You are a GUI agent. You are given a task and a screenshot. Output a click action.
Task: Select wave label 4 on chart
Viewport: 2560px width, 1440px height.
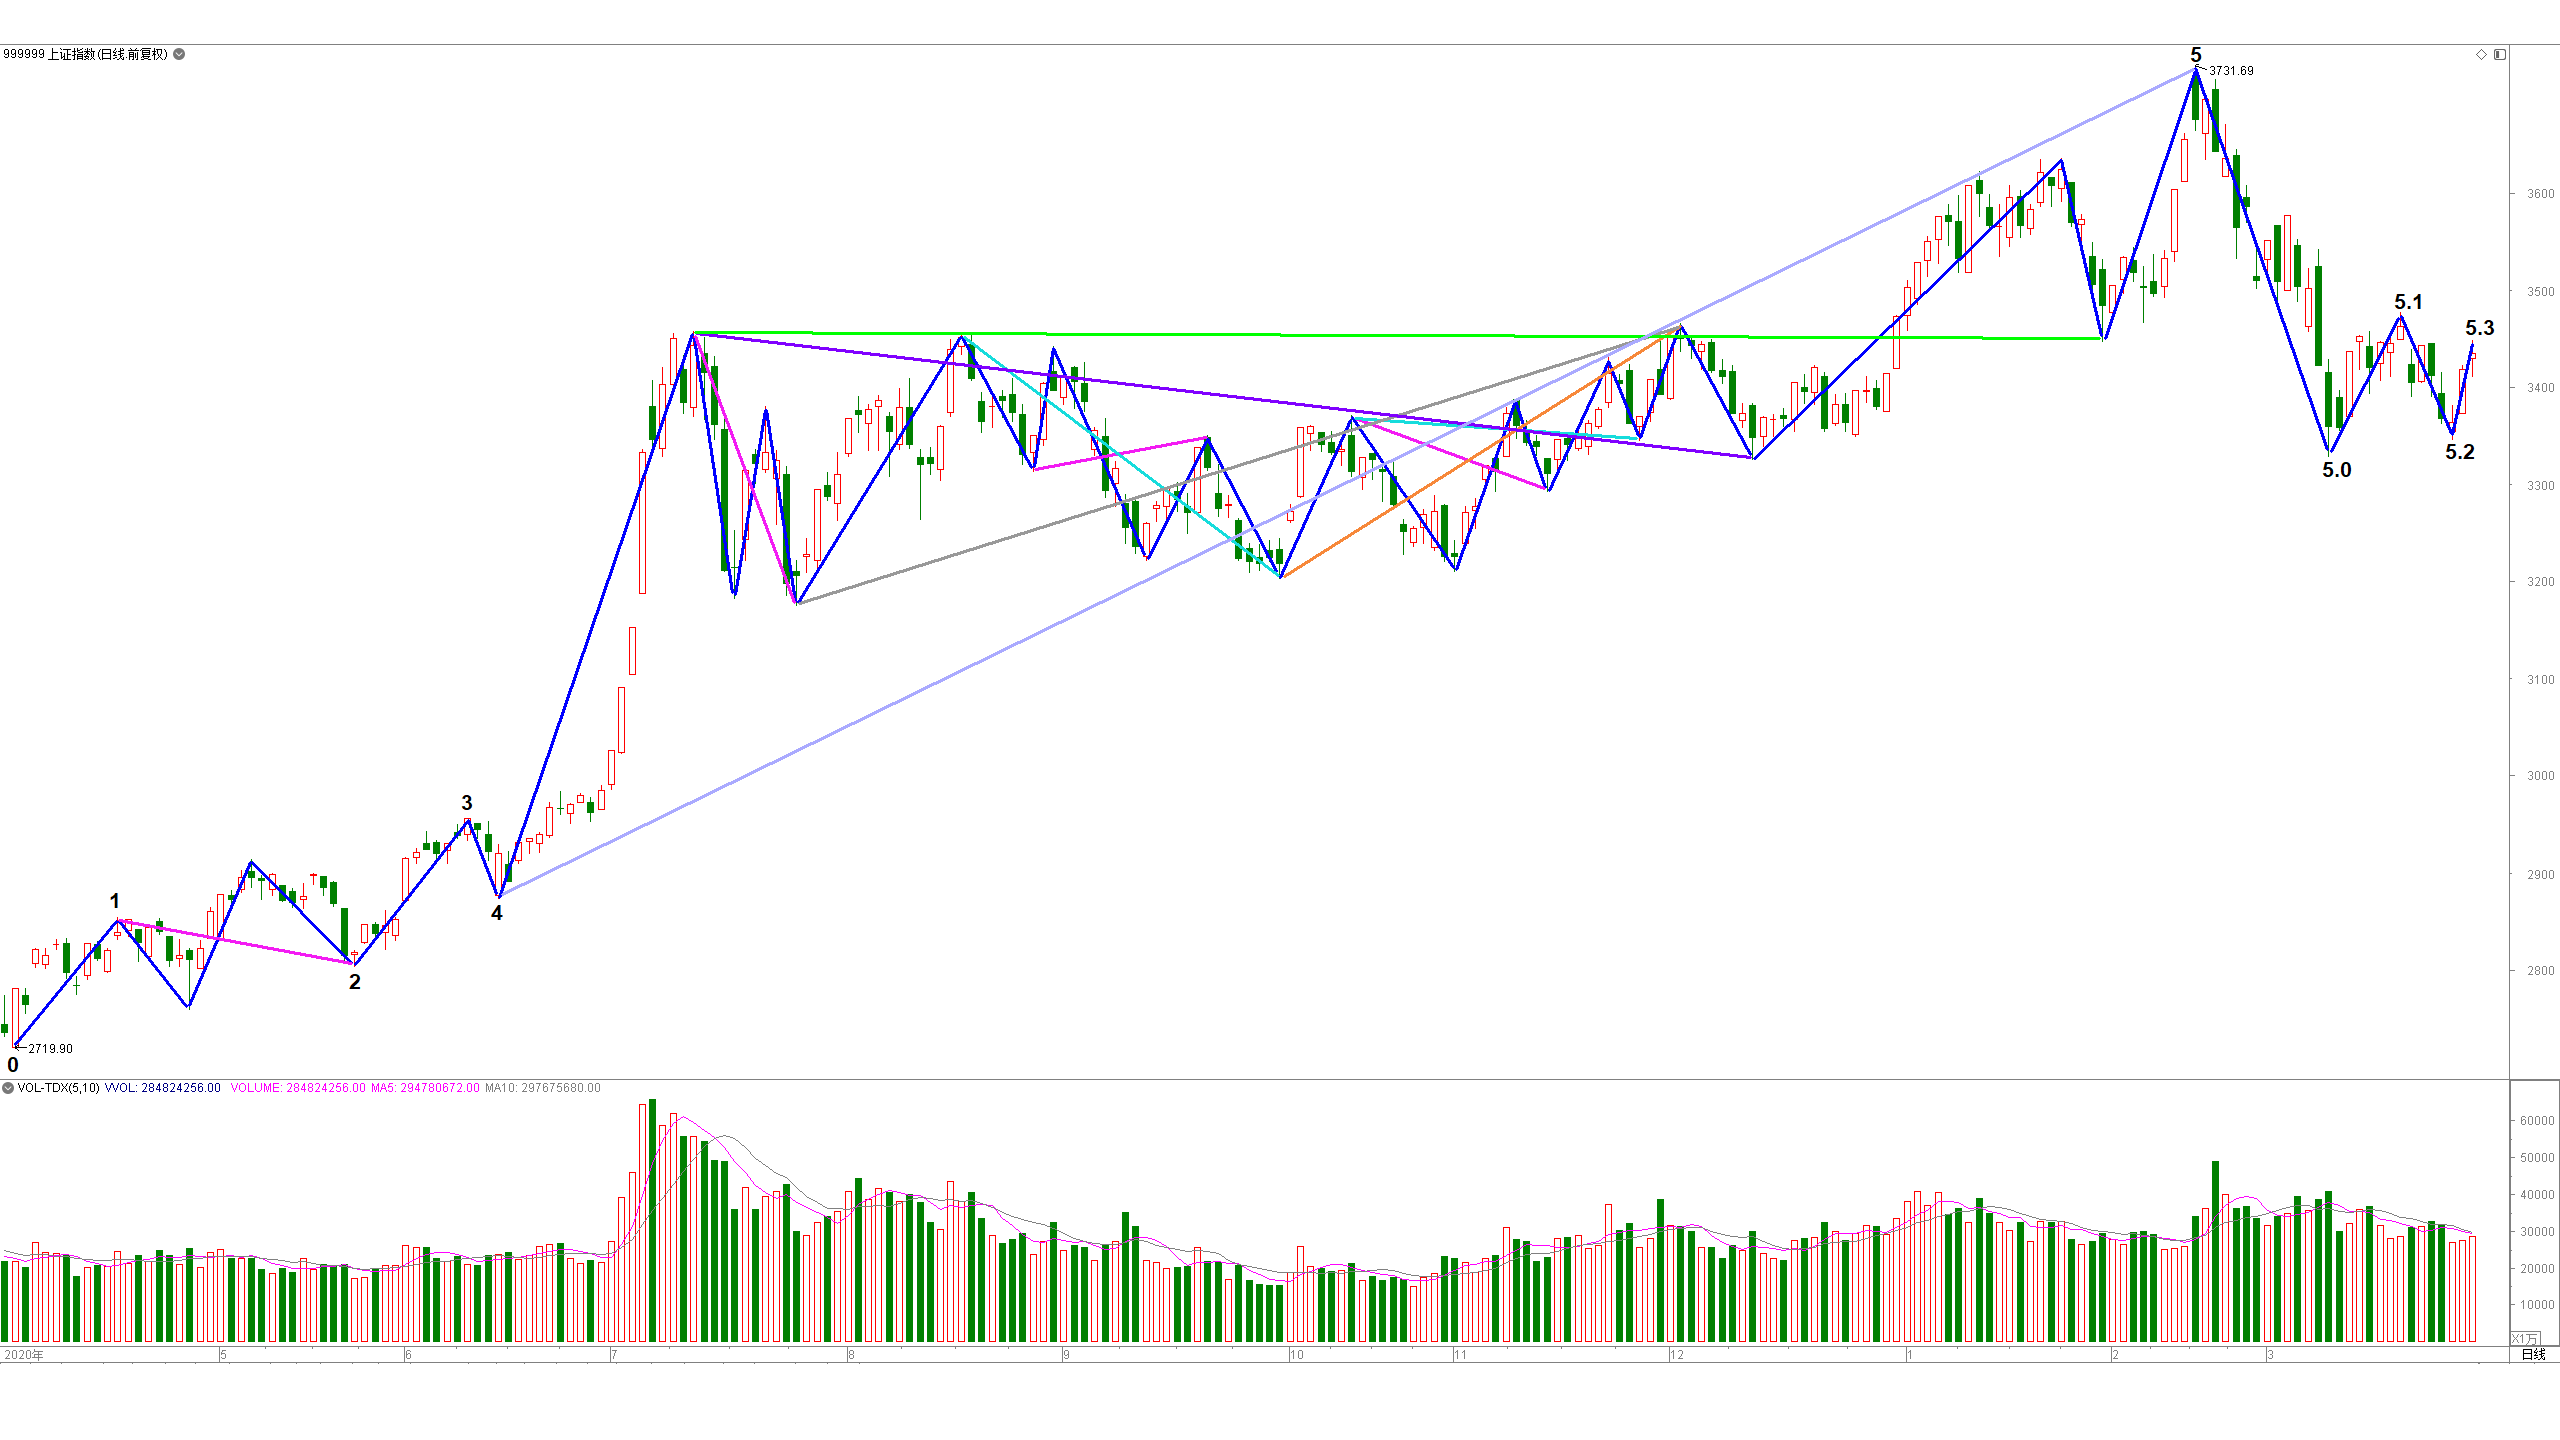point(497,913)
